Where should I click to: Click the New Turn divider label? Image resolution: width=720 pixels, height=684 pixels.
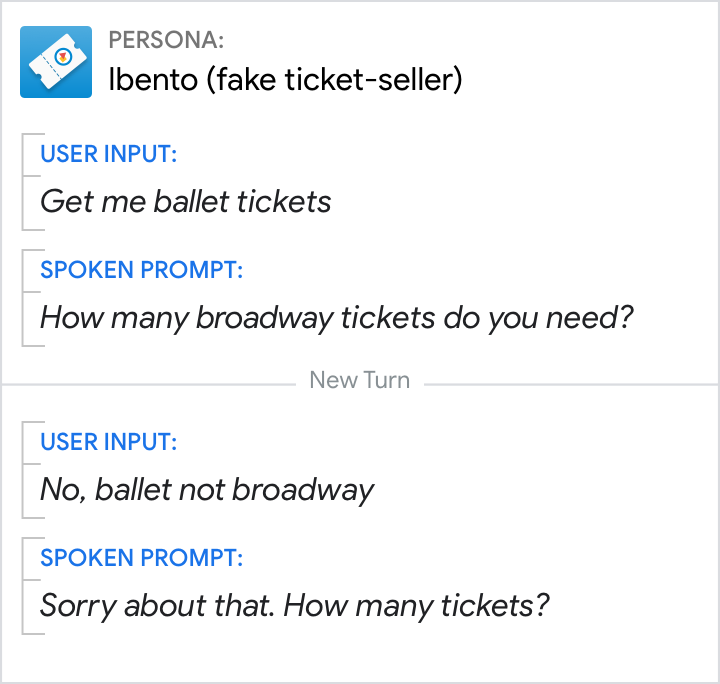click(359, 381)
